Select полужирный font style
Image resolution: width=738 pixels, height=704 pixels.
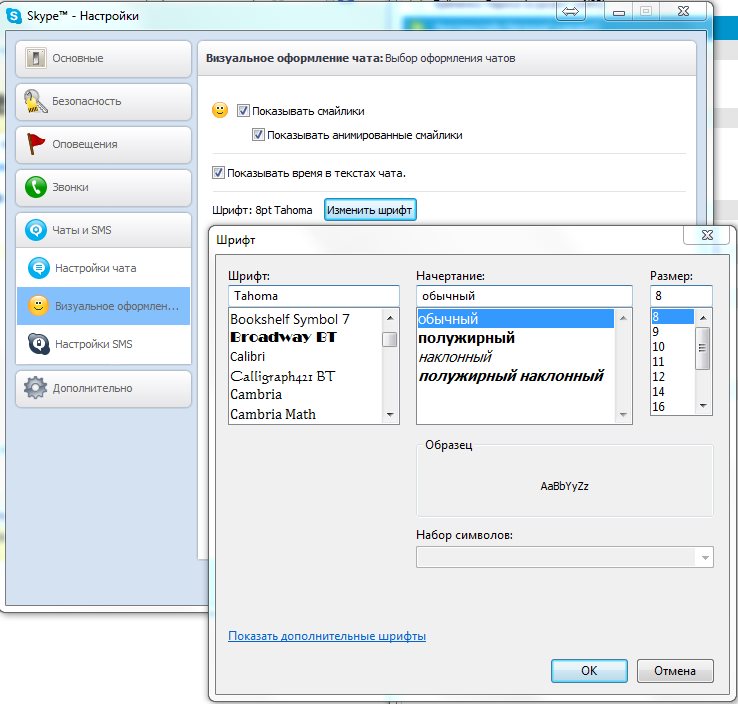pyautogui.click(x=516, y=338)
